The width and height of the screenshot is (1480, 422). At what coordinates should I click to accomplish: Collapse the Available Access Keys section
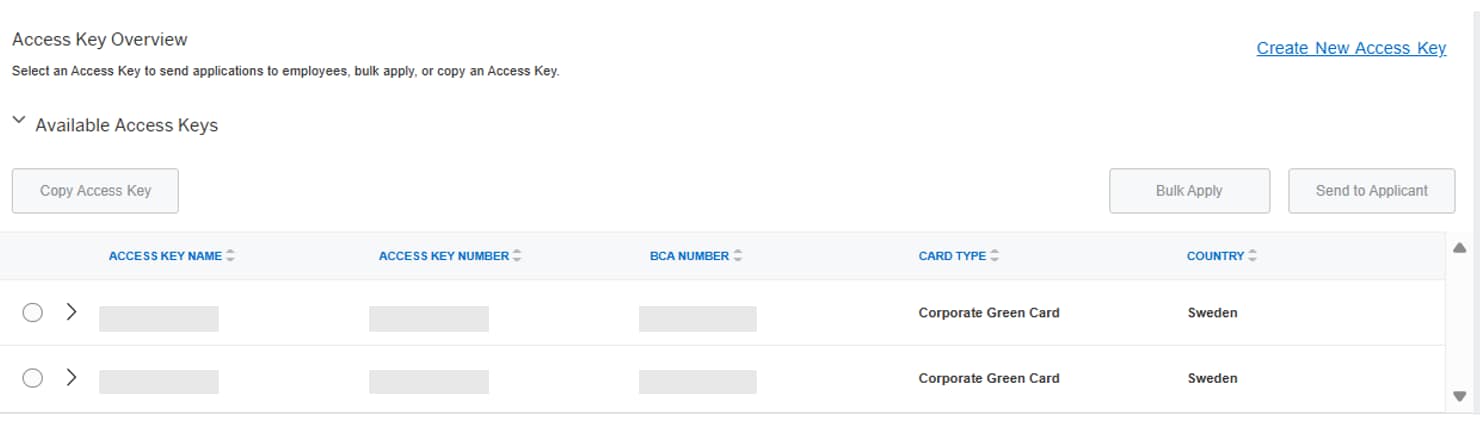click(x=18, y=121)
